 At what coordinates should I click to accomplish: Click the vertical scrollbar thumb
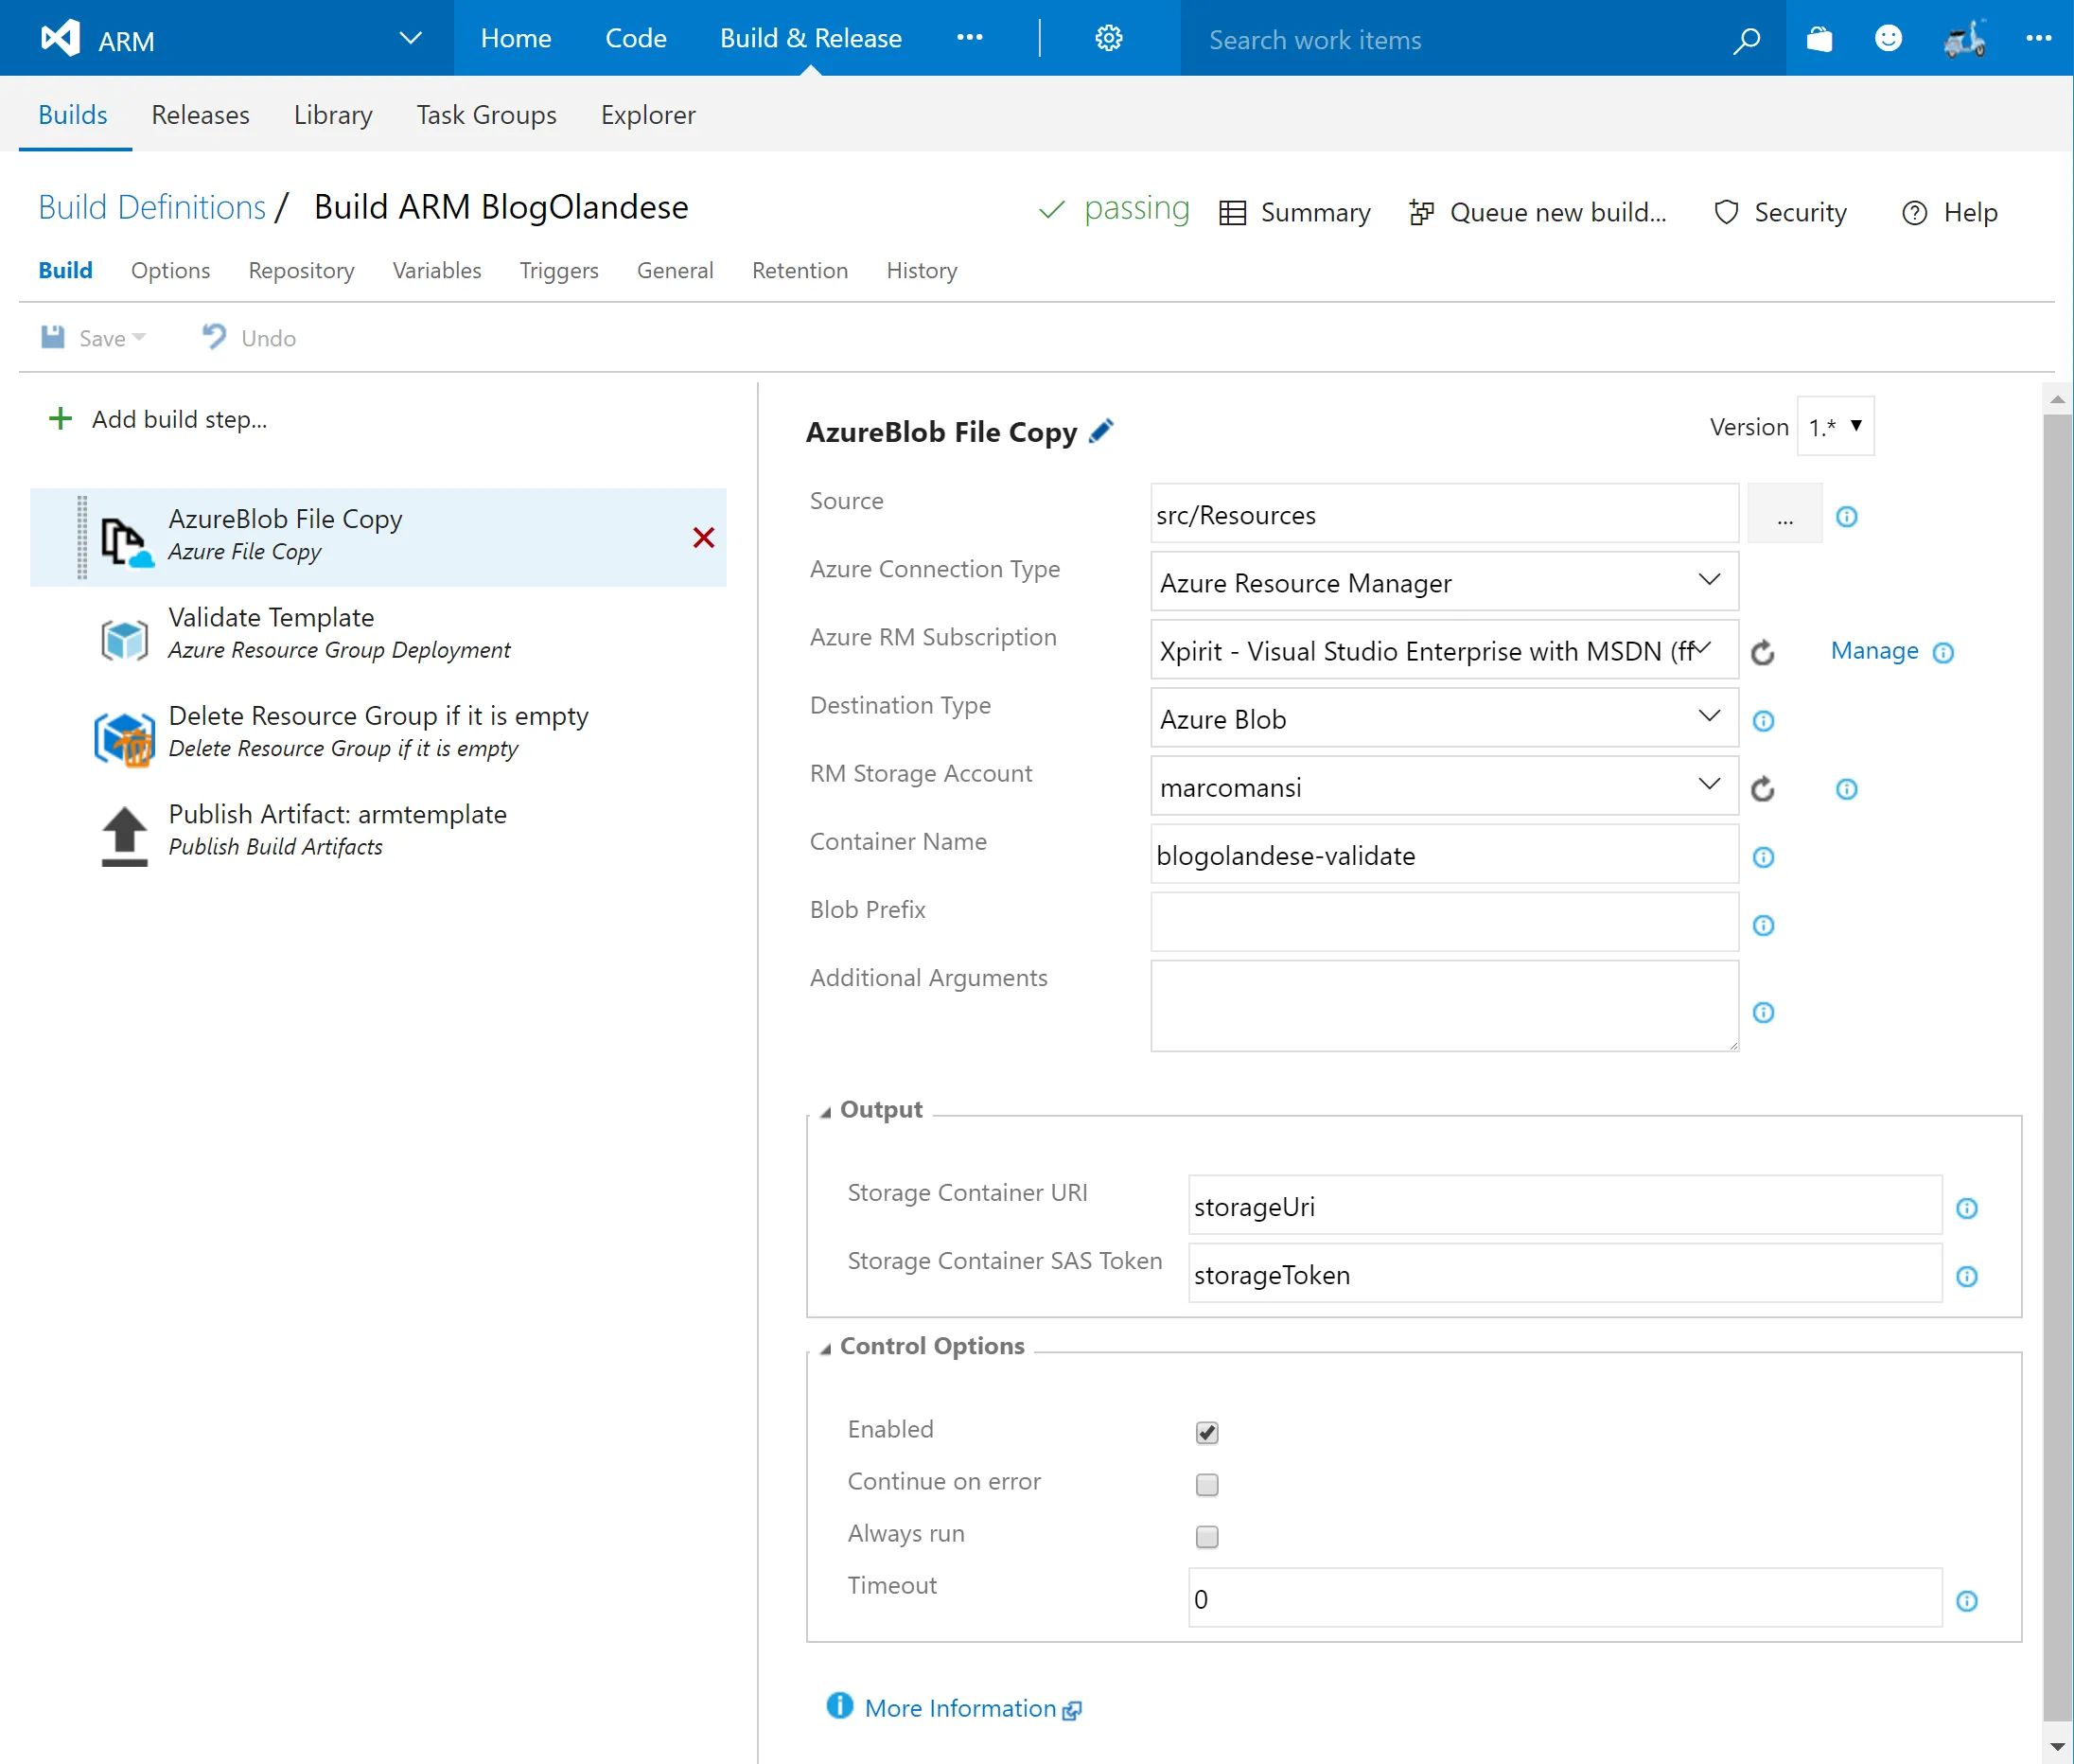(2057, 1070)
